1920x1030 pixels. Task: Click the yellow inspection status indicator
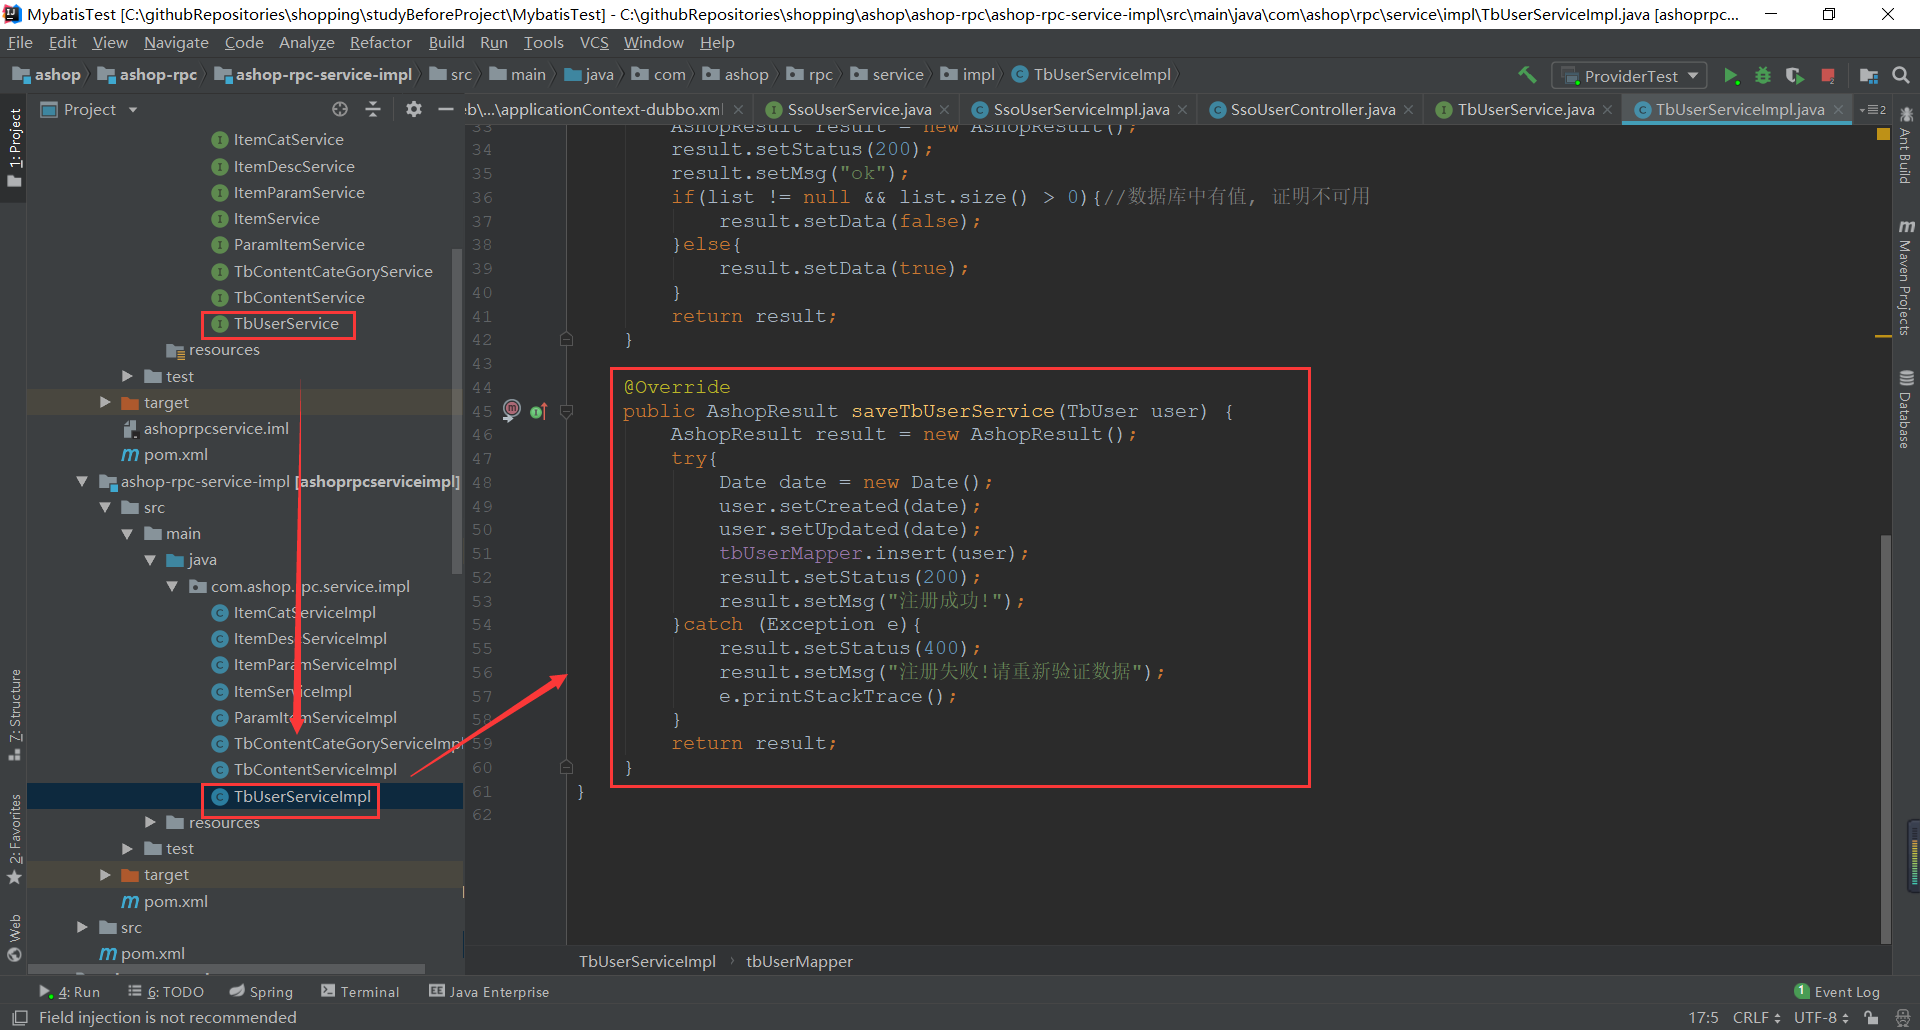point(1883,134)
